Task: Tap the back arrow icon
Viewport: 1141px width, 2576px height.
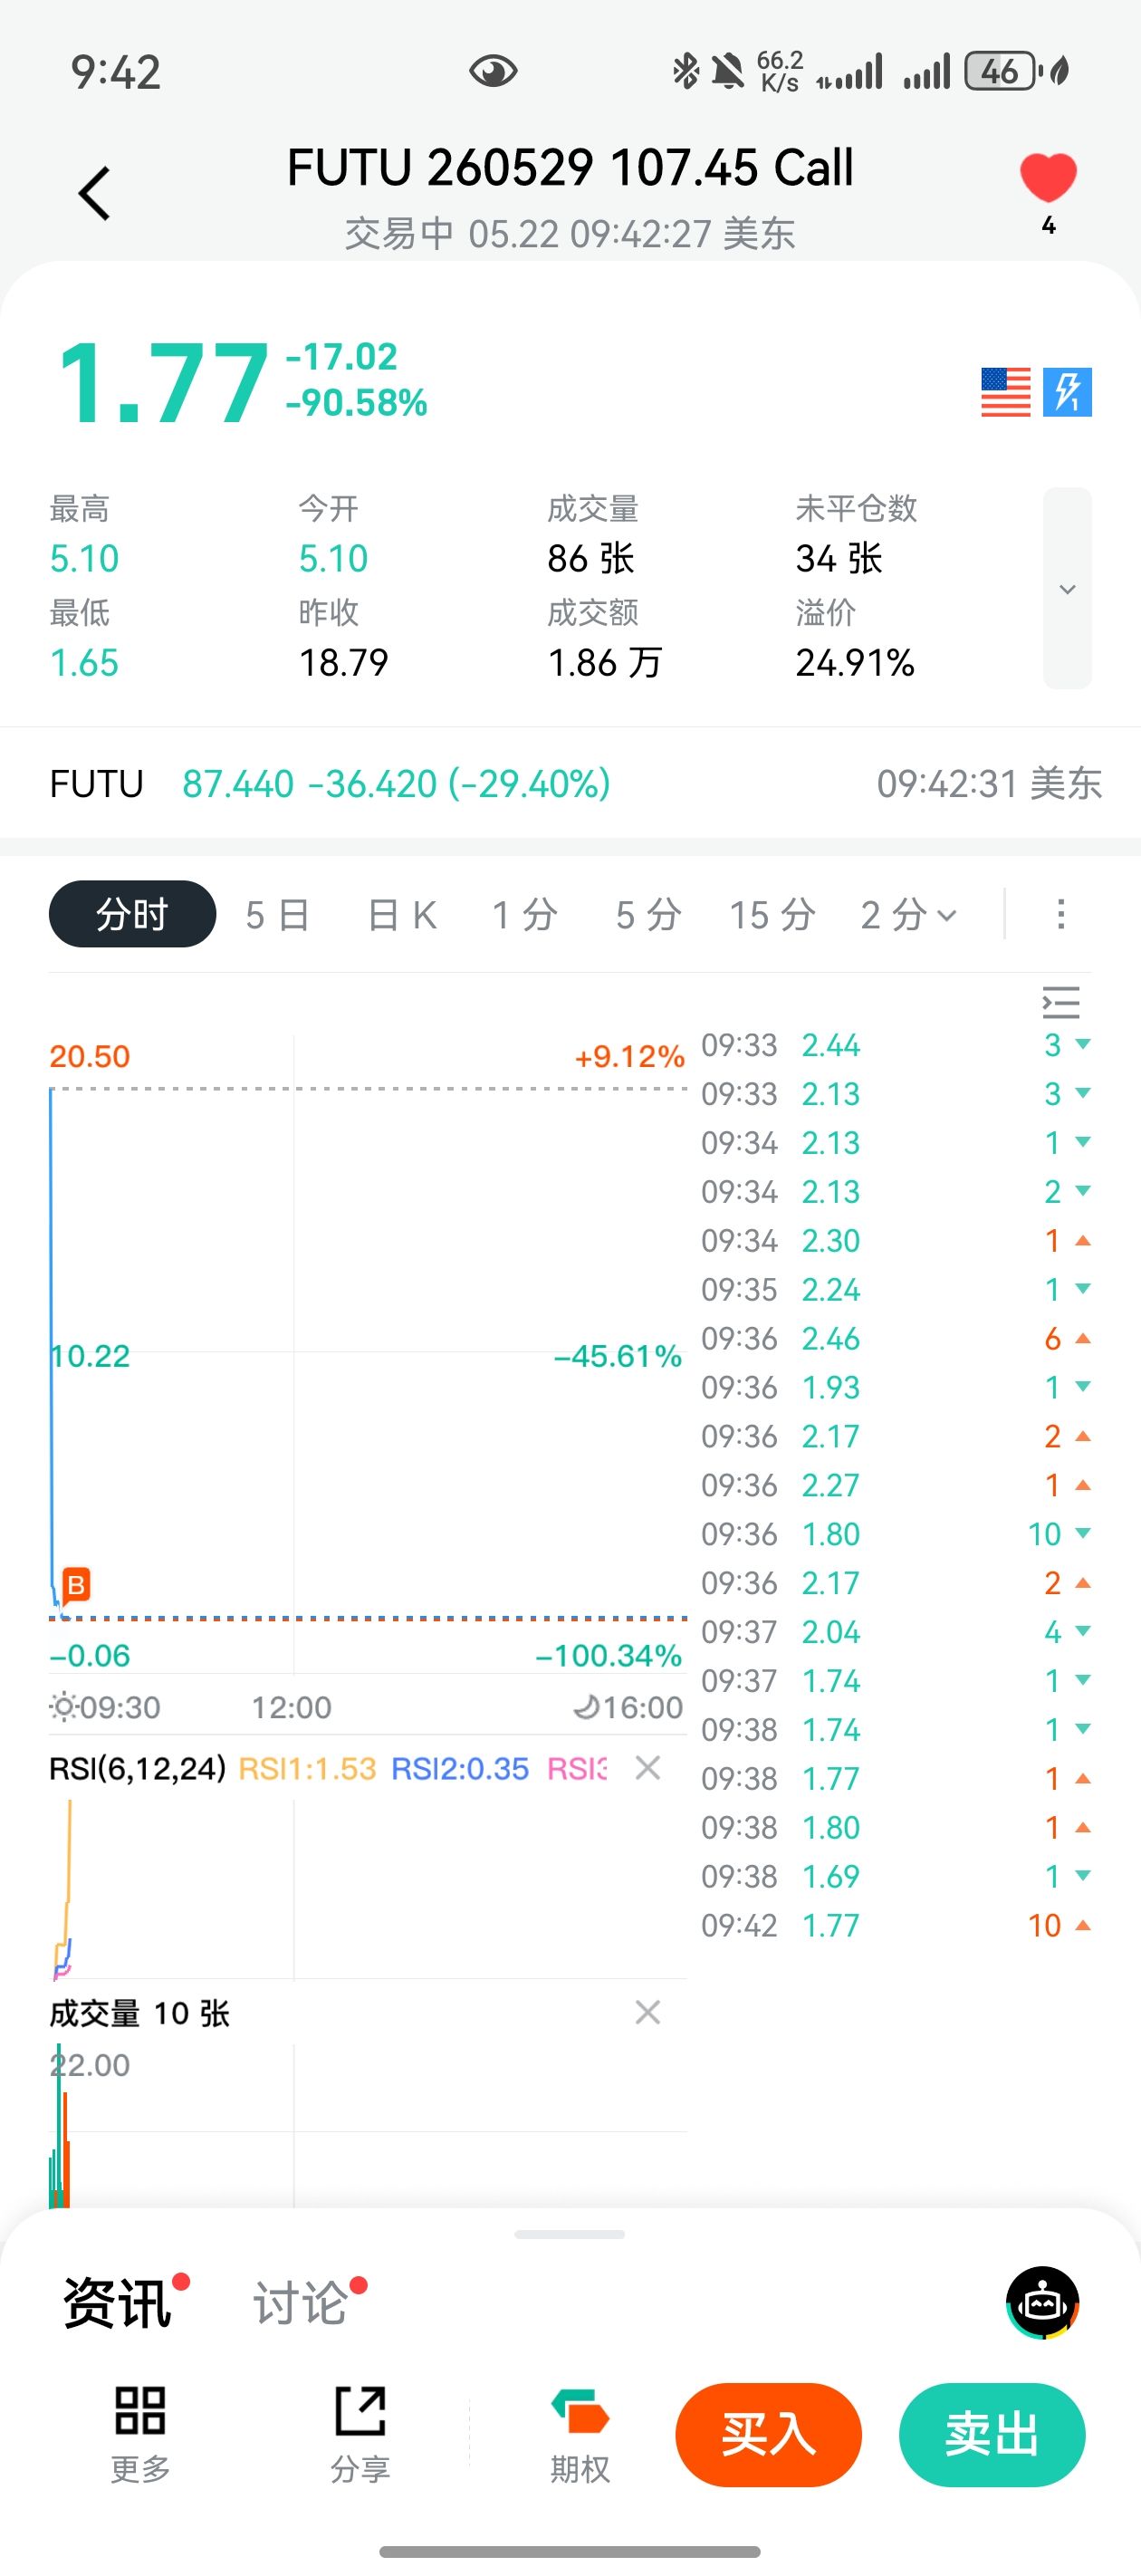Action: pyautogui.click(x=95, y=192)
